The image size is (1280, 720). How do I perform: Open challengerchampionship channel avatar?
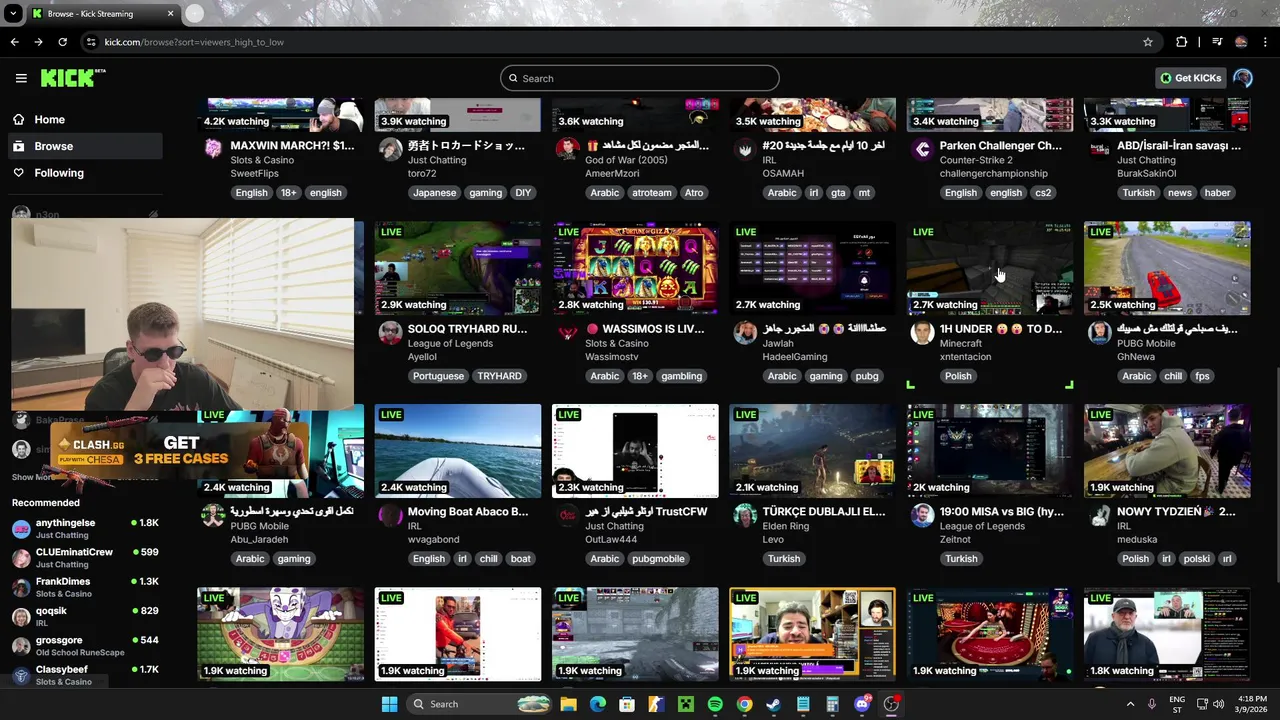tap(922, 149)
